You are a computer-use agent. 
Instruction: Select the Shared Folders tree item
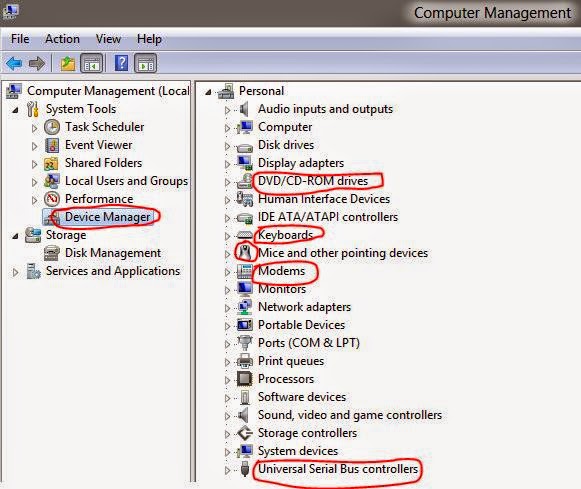pos(103,163)
